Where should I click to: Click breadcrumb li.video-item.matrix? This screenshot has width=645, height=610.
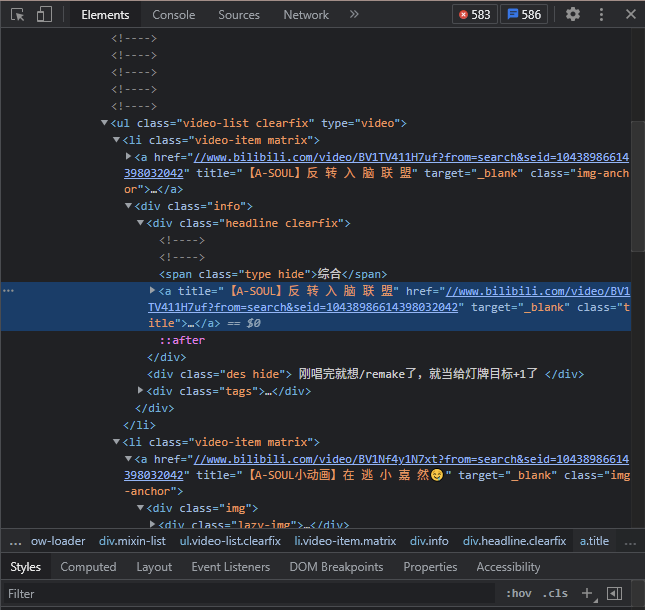point(345,541)
